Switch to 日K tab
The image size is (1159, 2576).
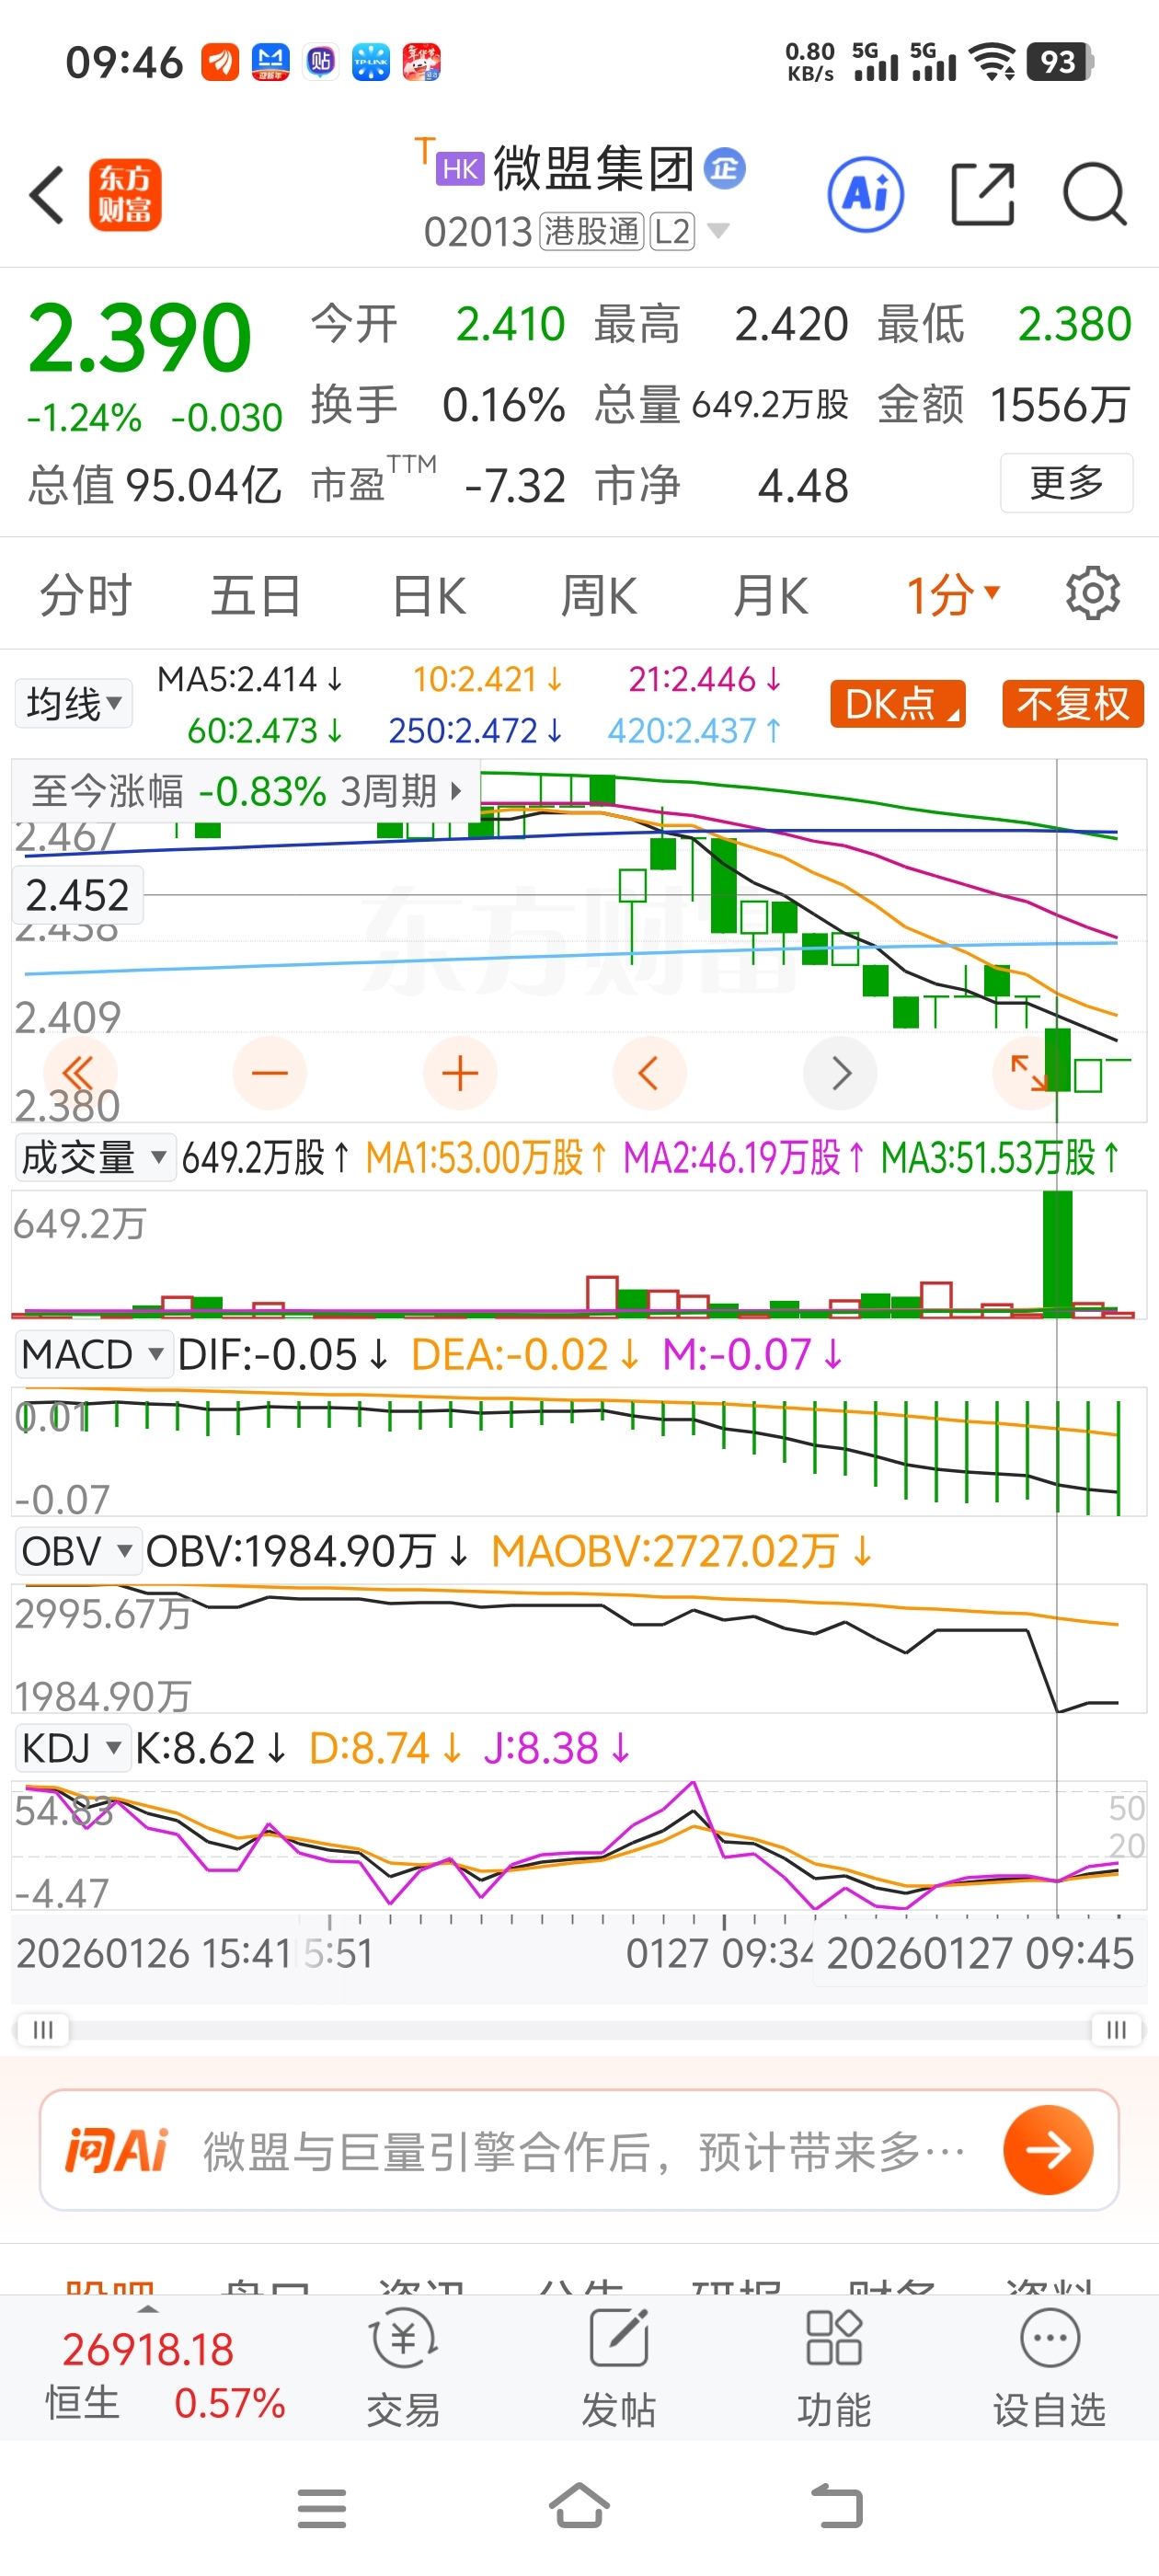(x=428, y=595)
